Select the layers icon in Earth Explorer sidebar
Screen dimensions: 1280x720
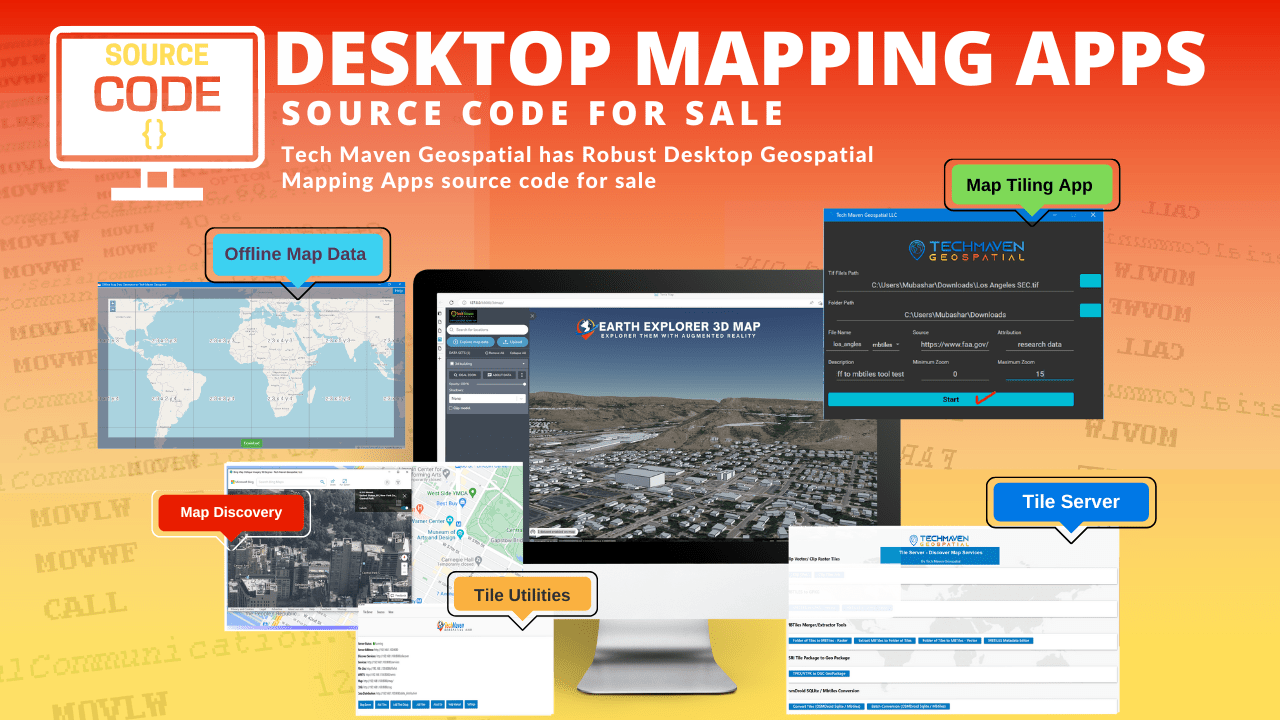tap(439, 339)
